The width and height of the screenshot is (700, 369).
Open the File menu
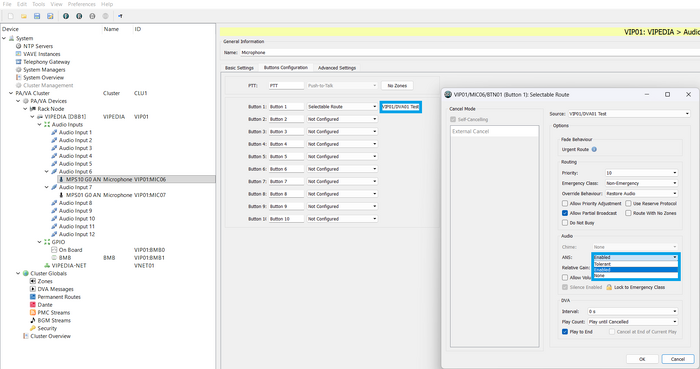[x=7, y=4]
